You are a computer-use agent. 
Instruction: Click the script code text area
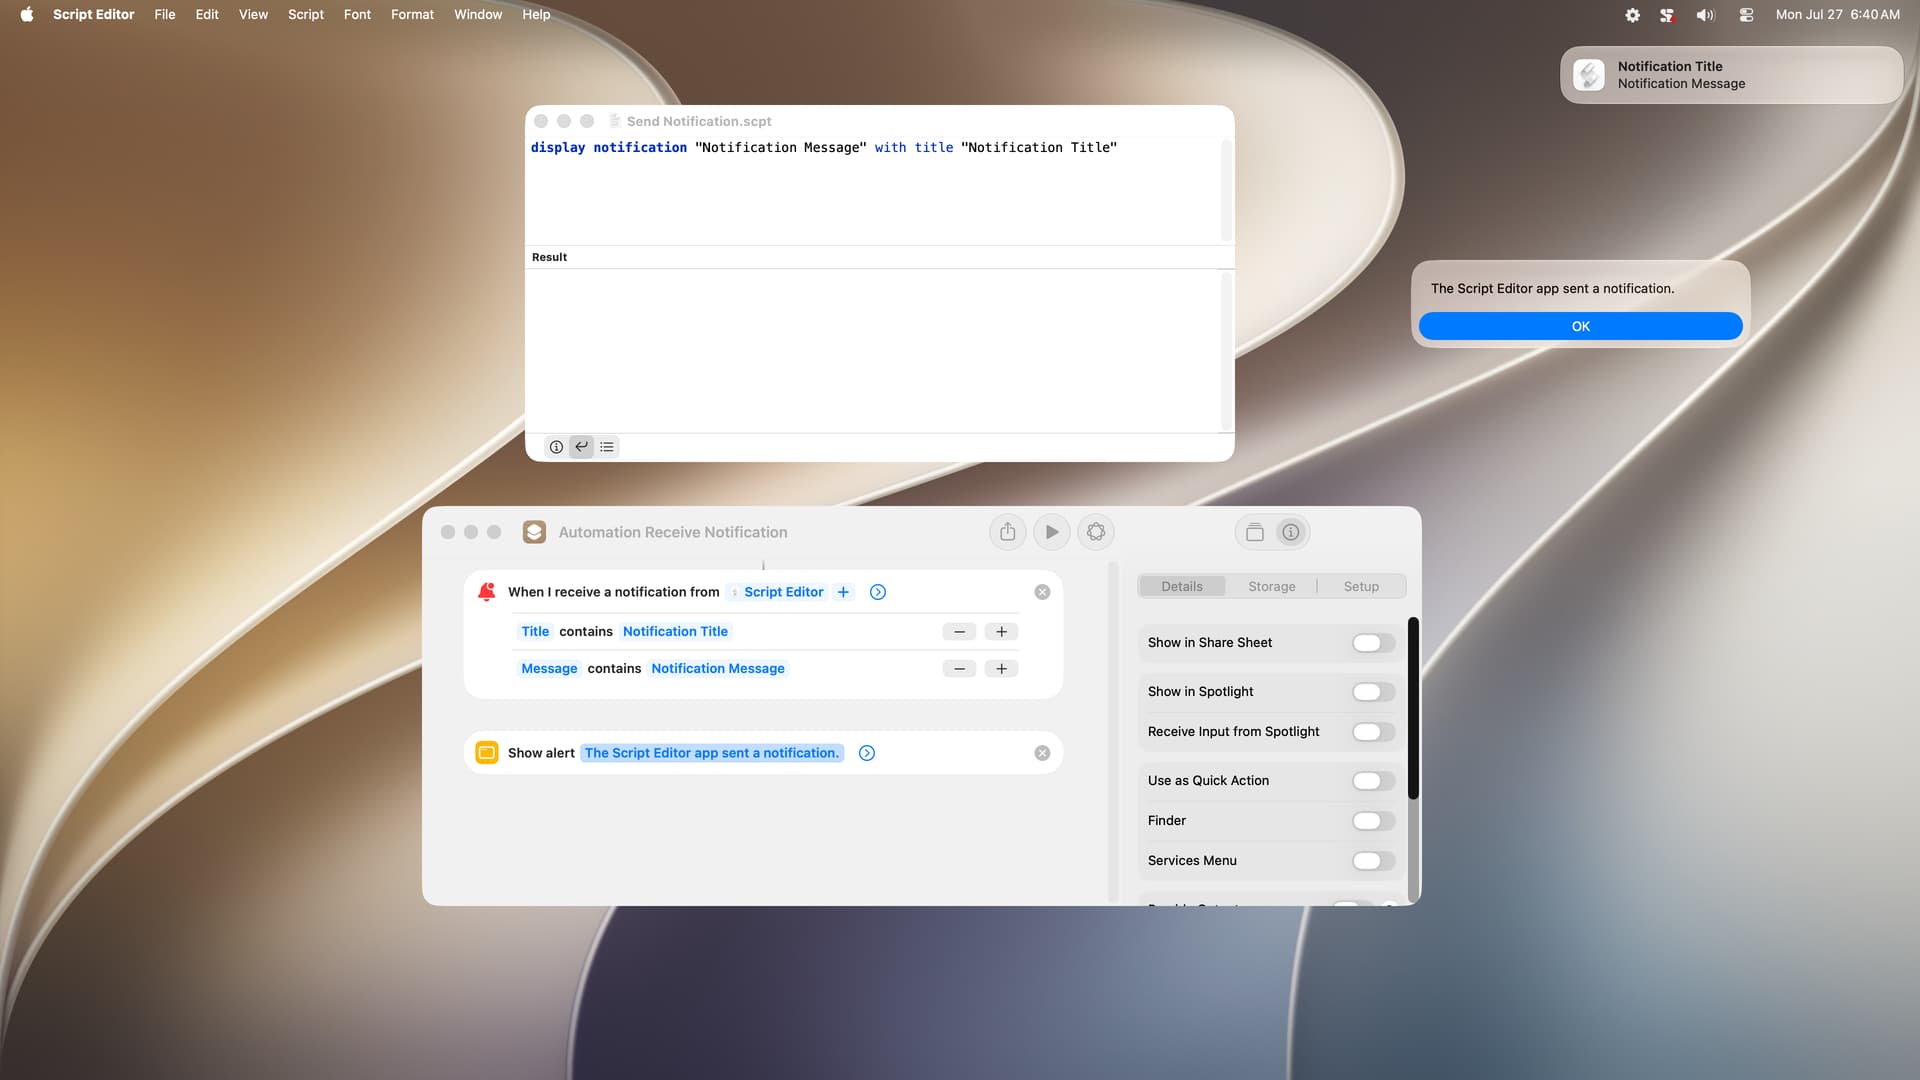[x=875, y=190]
